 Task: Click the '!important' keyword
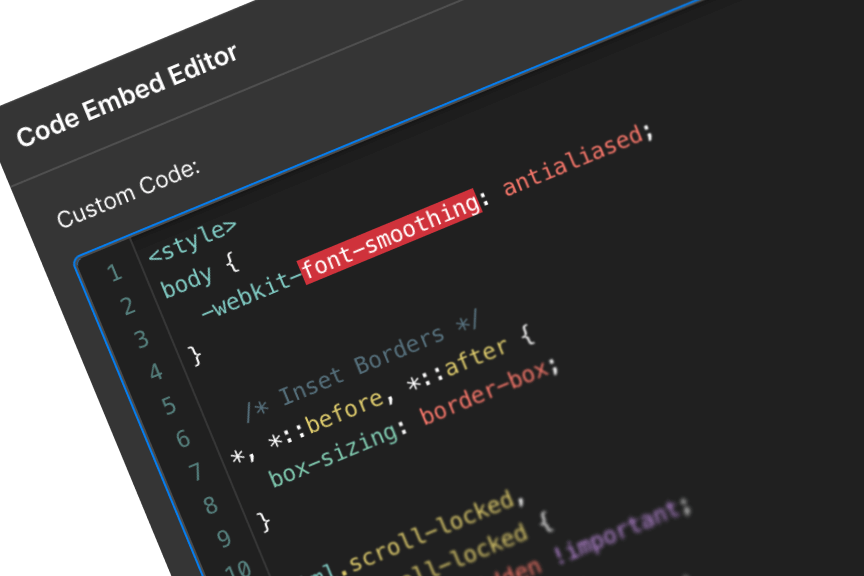coord(617,531)
